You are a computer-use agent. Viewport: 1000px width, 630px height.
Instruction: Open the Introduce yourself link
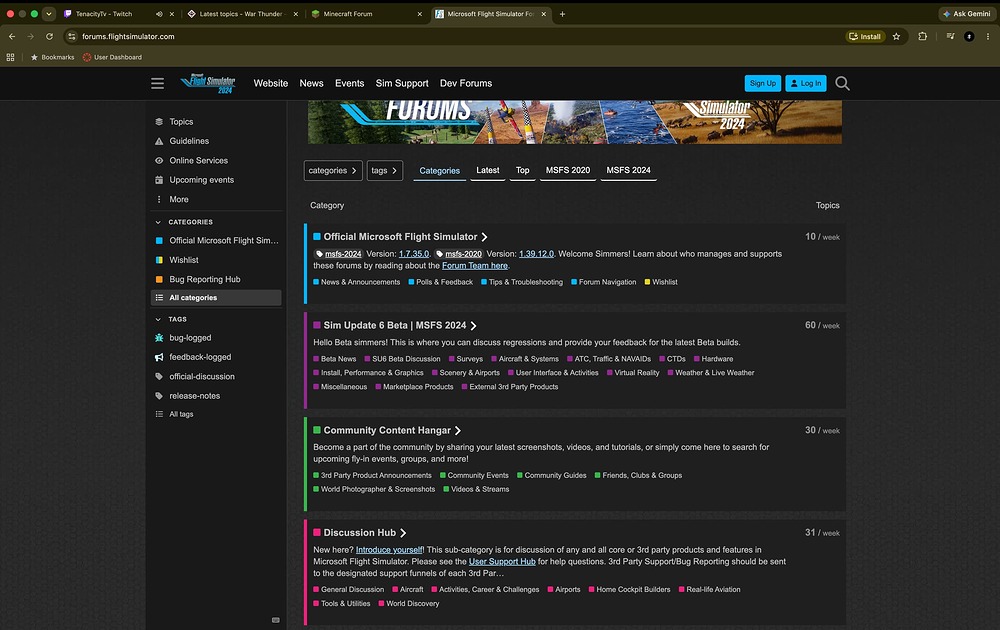(389, 550)
